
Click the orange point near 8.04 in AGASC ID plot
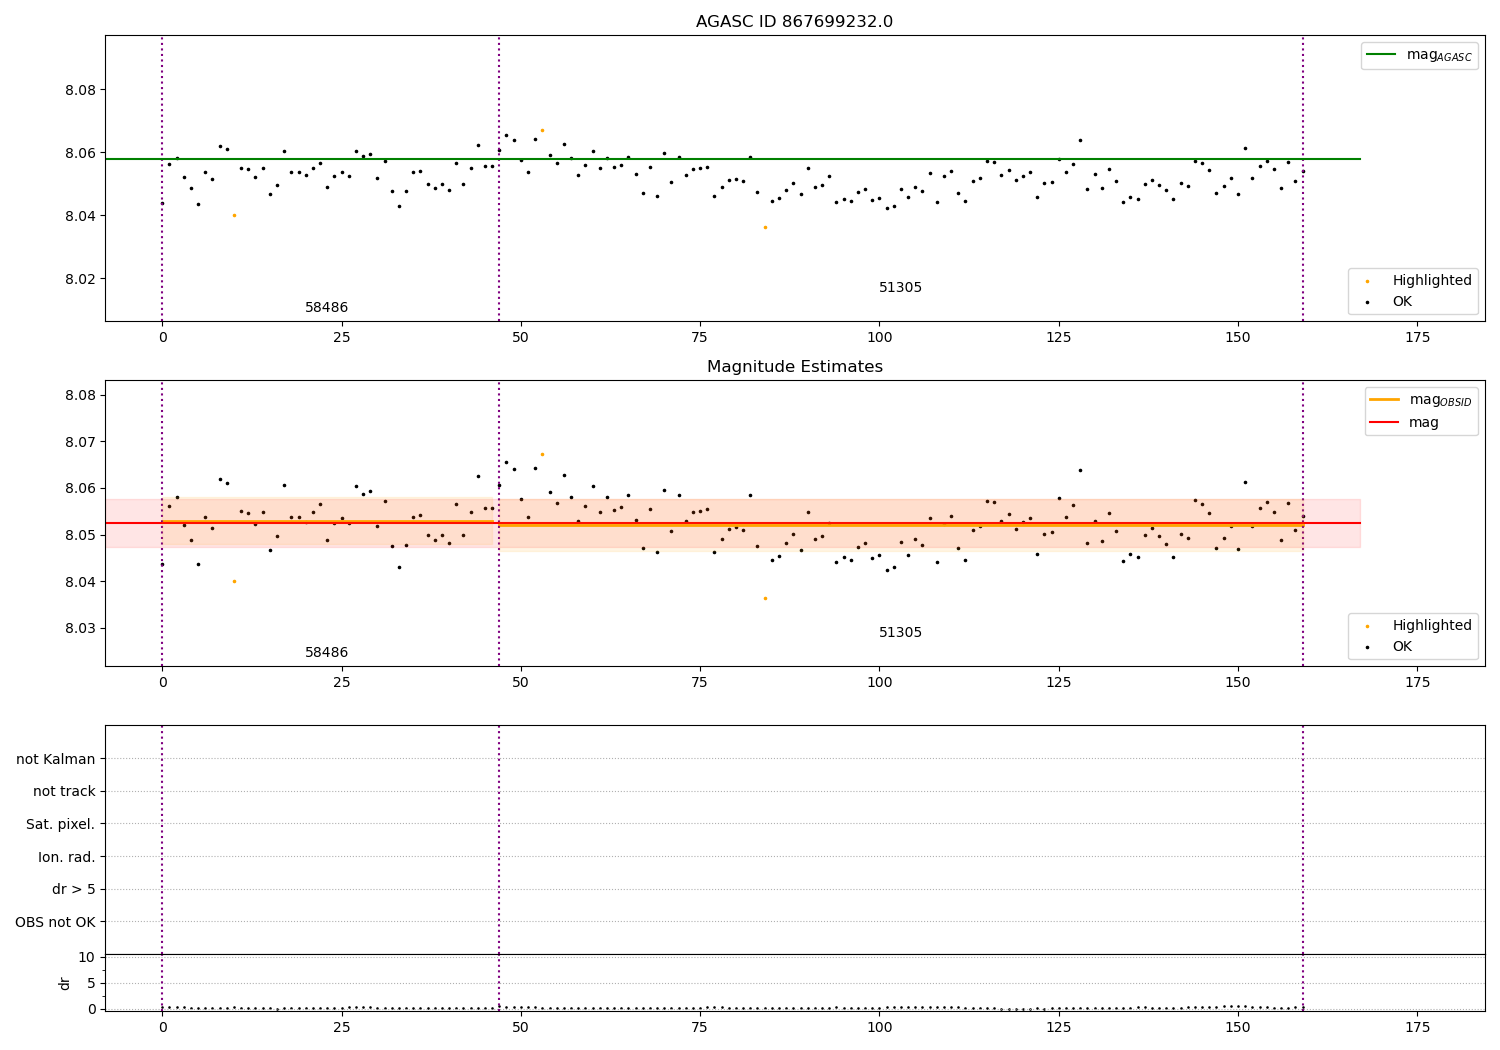(x=234, y=215)
